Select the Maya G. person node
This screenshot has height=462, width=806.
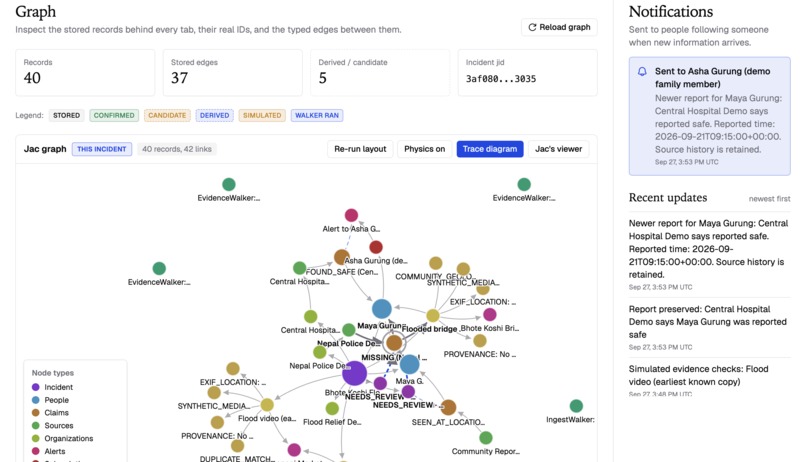pos(409,364)
